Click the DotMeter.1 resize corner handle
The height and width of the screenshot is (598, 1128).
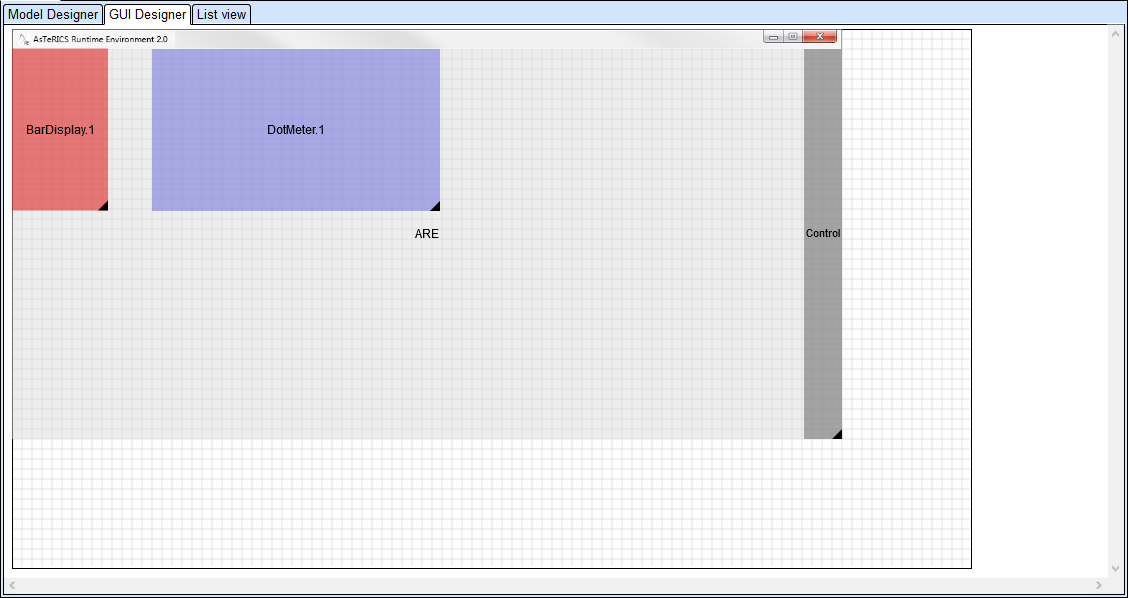point(435,206)
